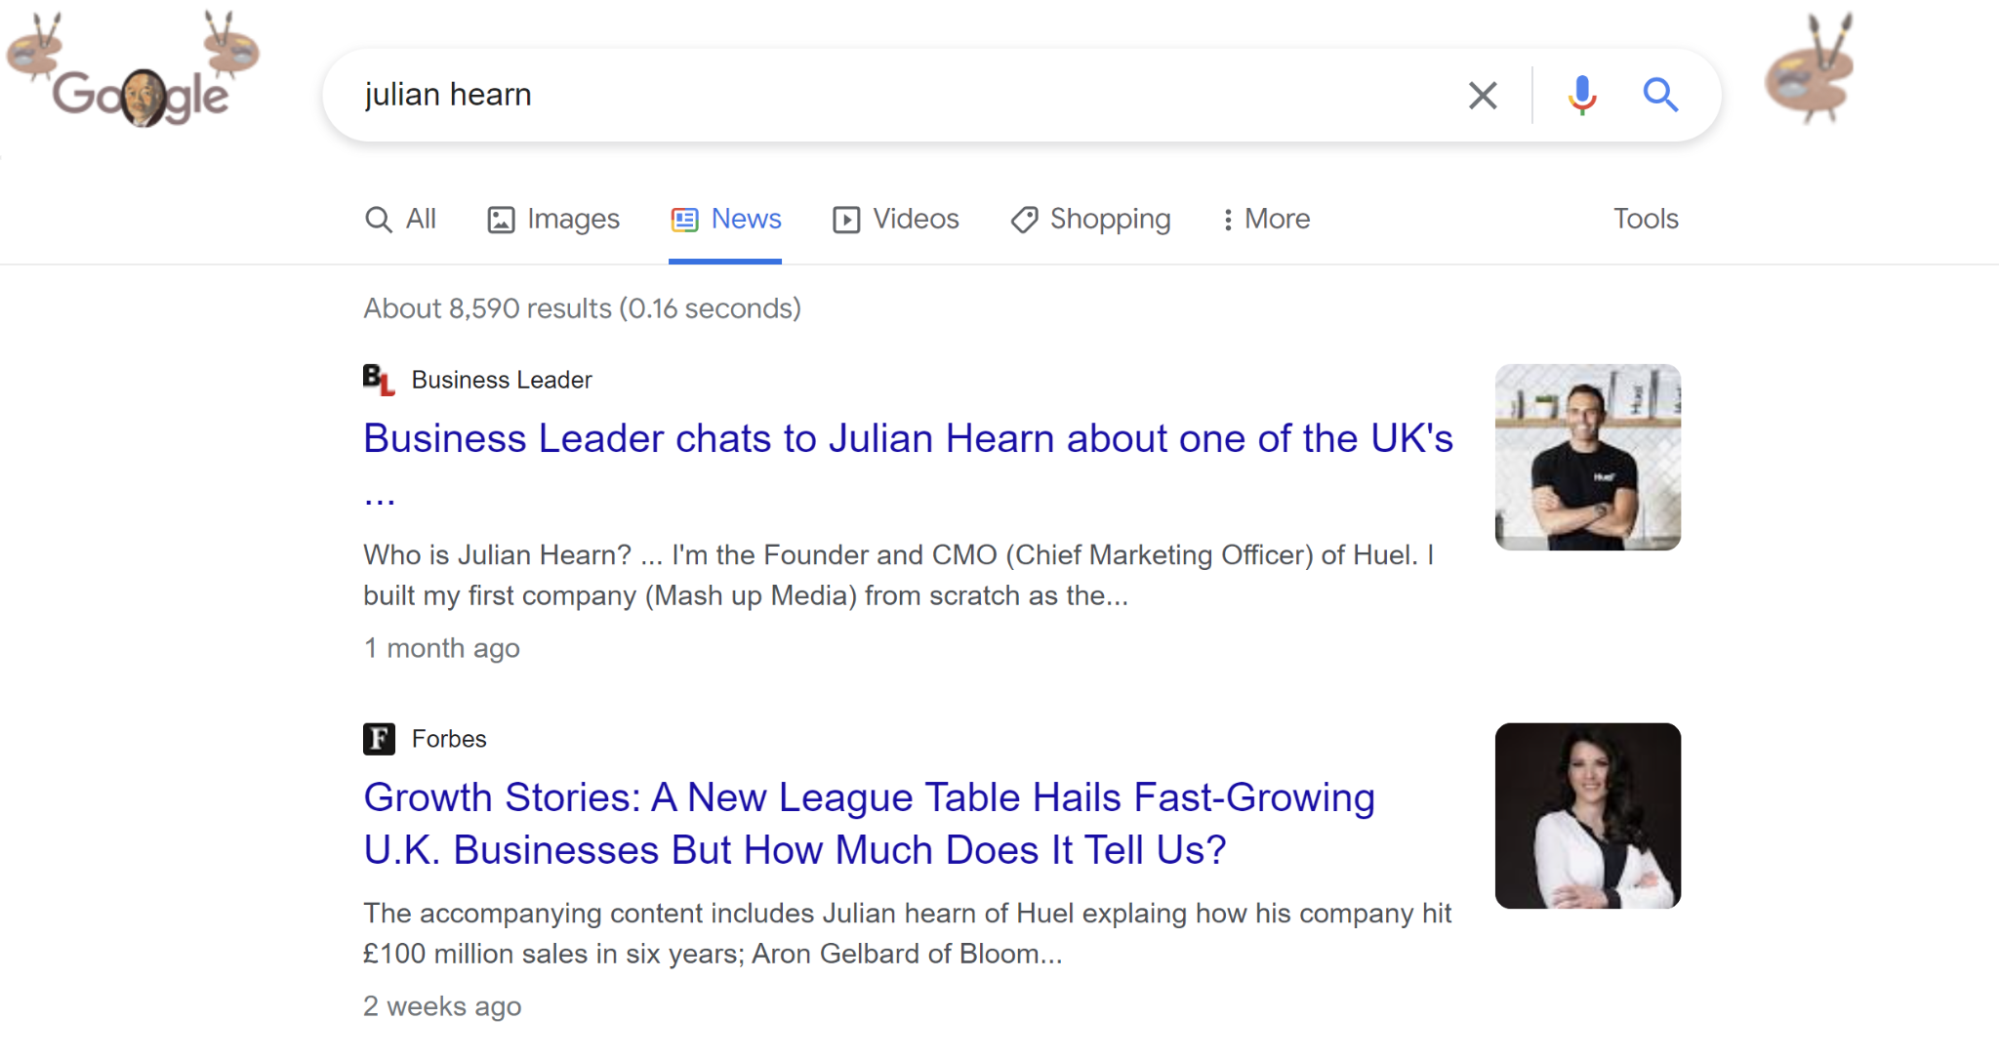Switch to the All results tab
This screenshot has height=1060, width=1999.
[401, 219]
